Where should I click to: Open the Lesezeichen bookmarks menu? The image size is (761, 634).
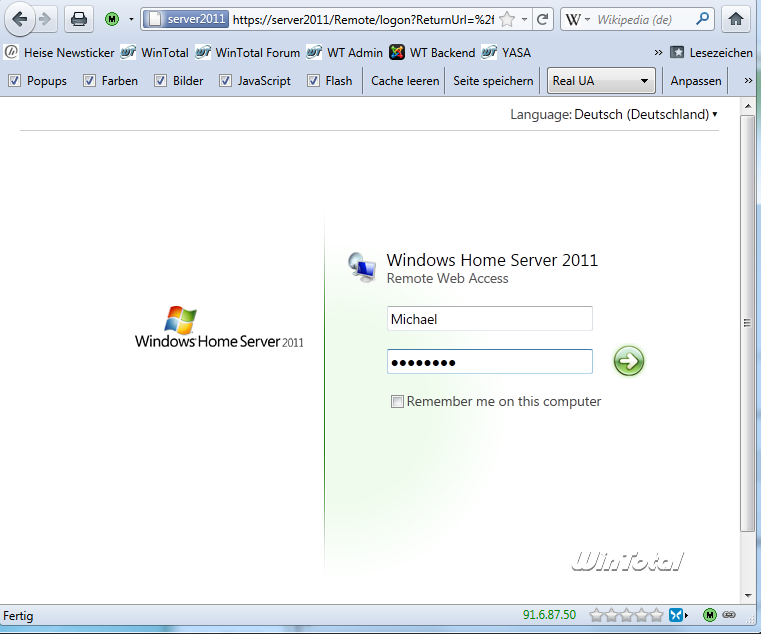(x=711, y=52)
